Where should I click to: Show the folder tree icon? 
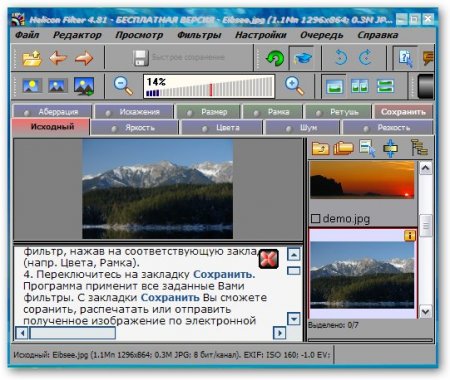[419, 148]
